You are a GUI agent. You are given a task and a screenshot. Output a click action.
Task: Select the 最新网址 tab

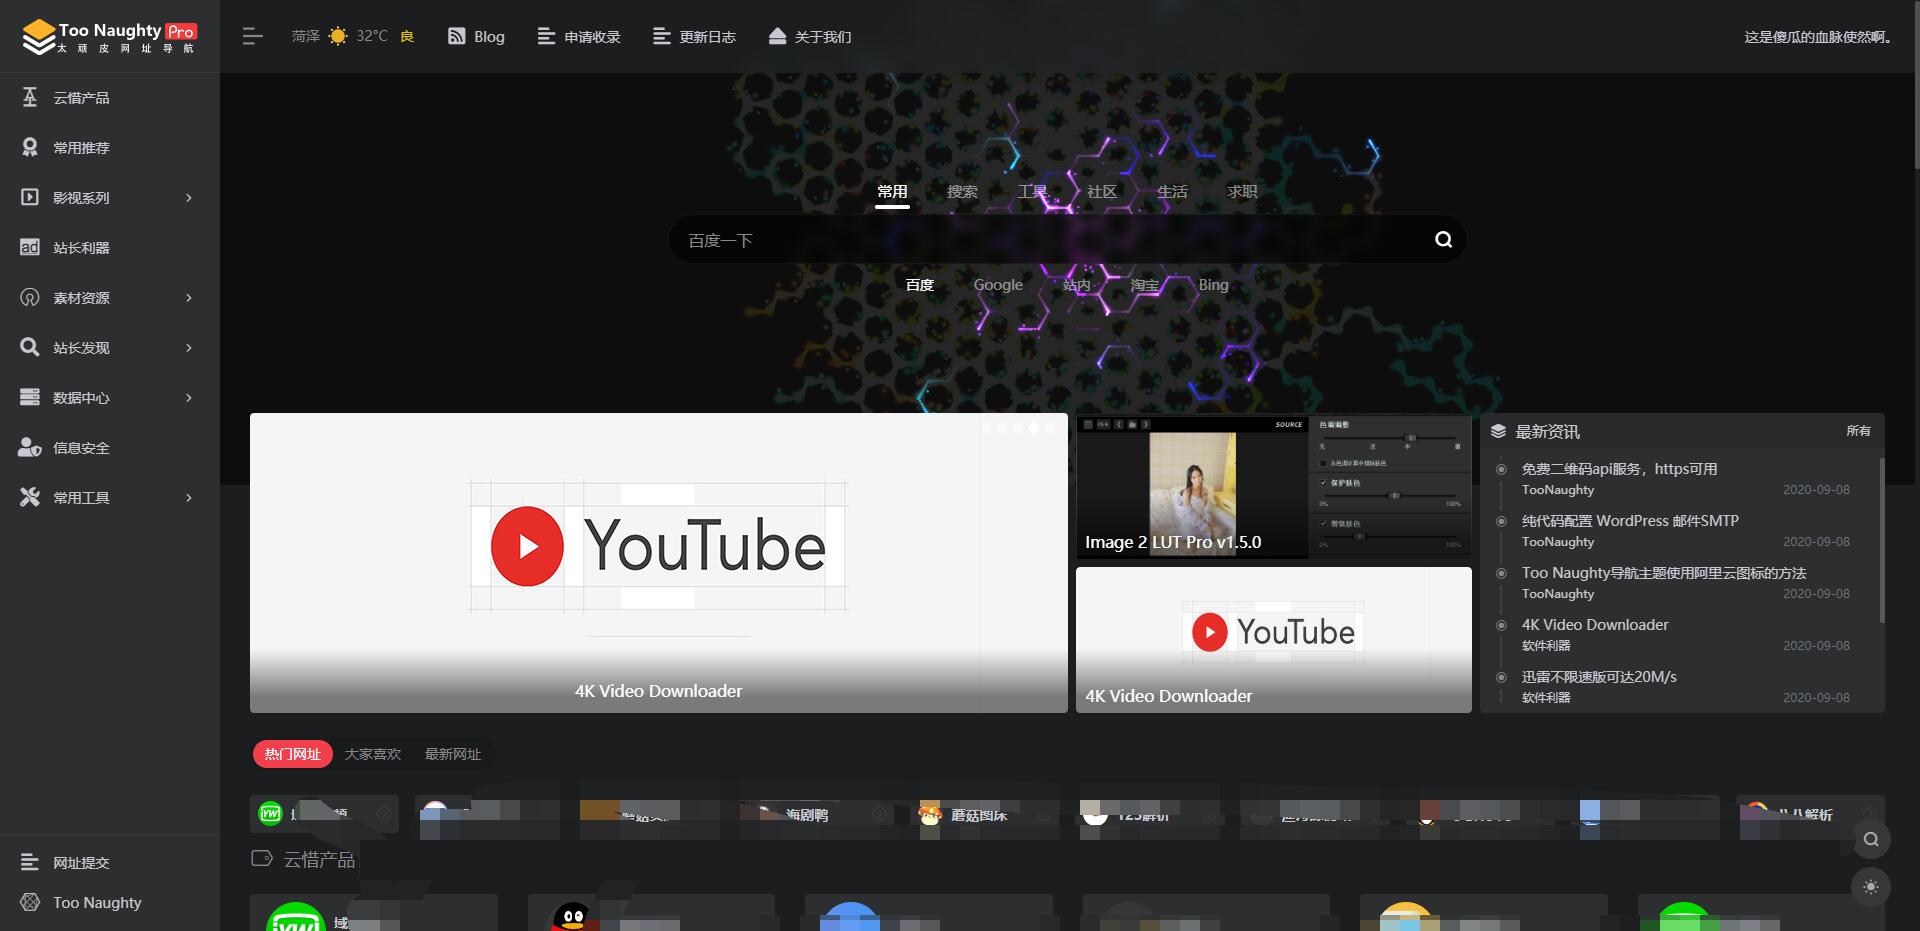coord(453,754)
